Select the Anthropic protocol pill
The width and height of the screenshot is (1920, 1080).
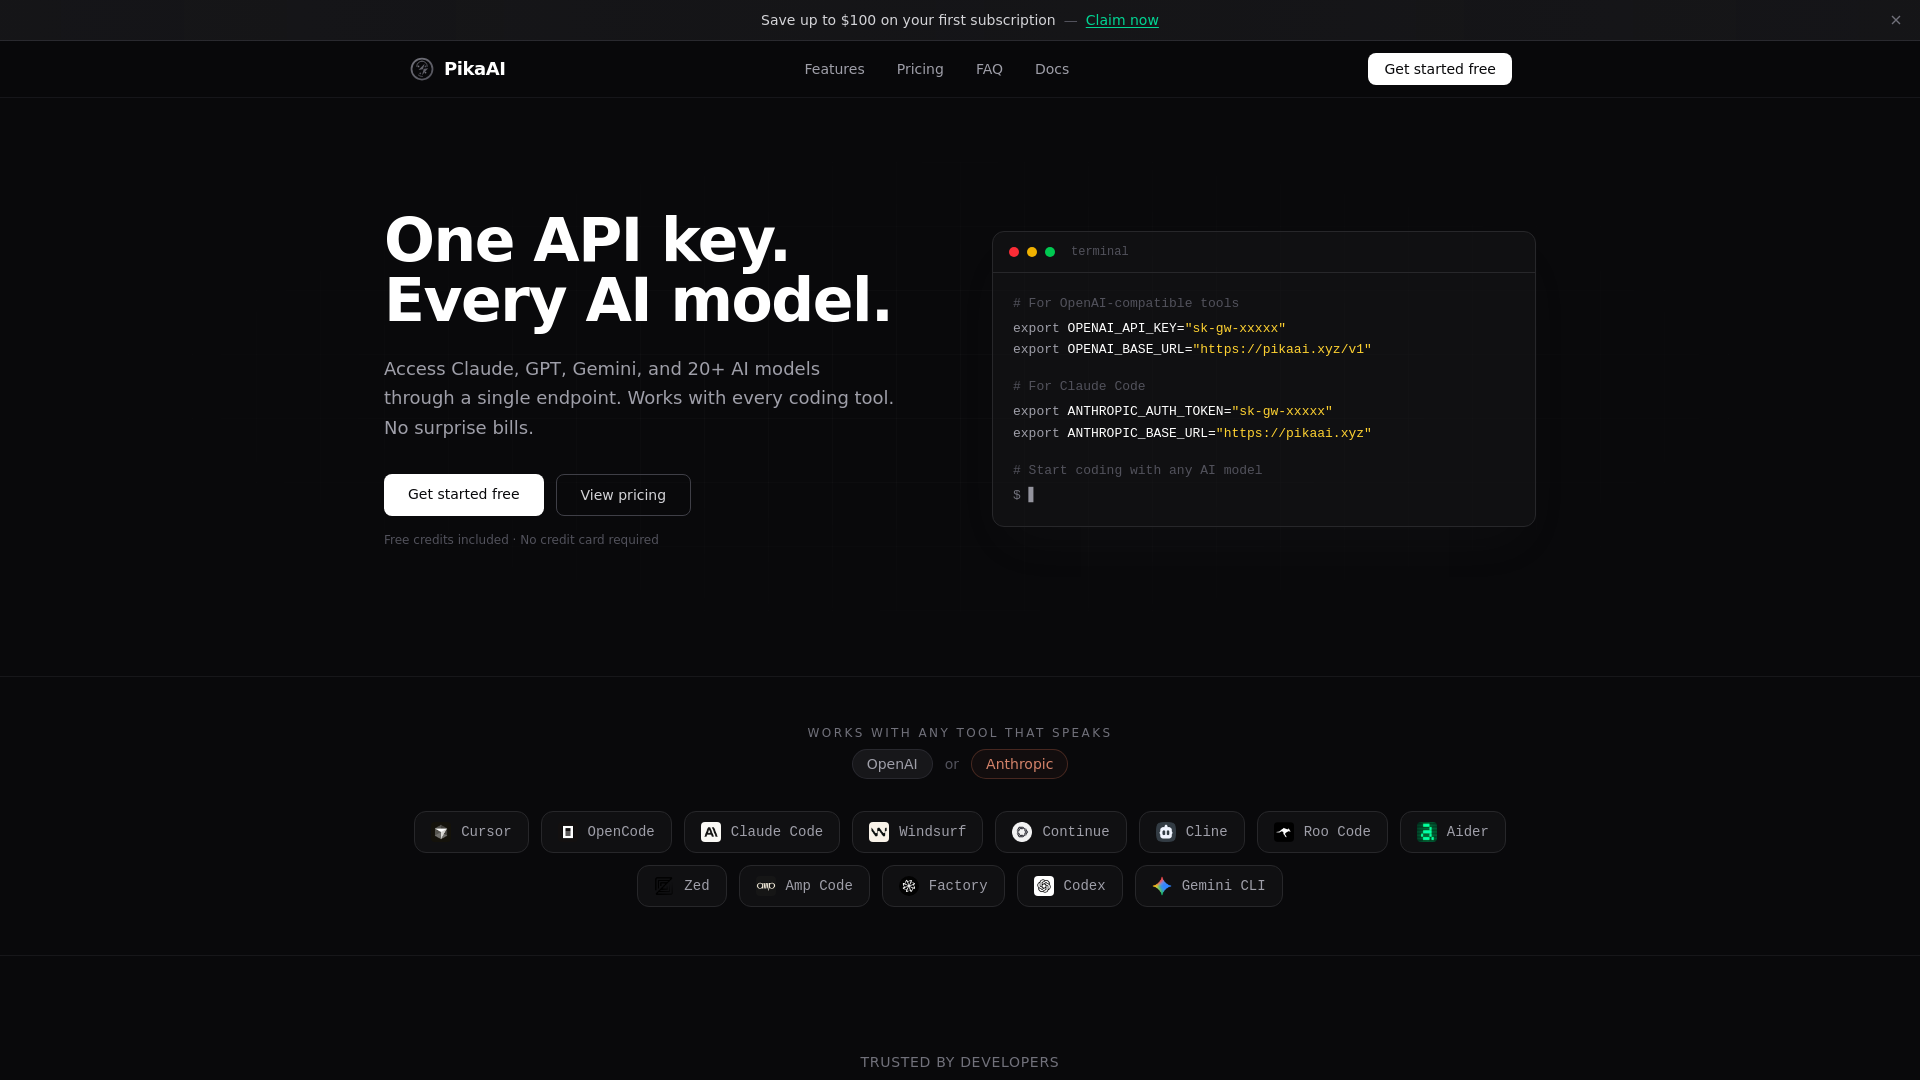point(1019,764)
